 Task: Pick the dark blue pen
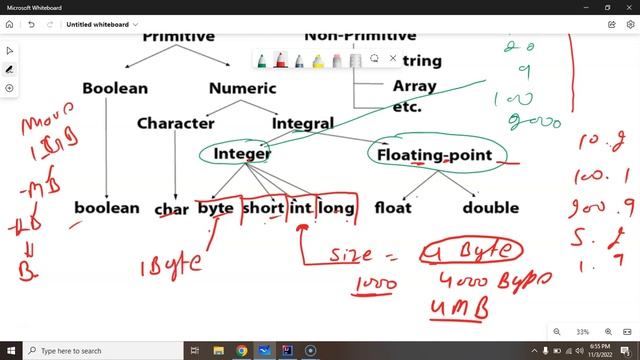click(x=299, y=60)
